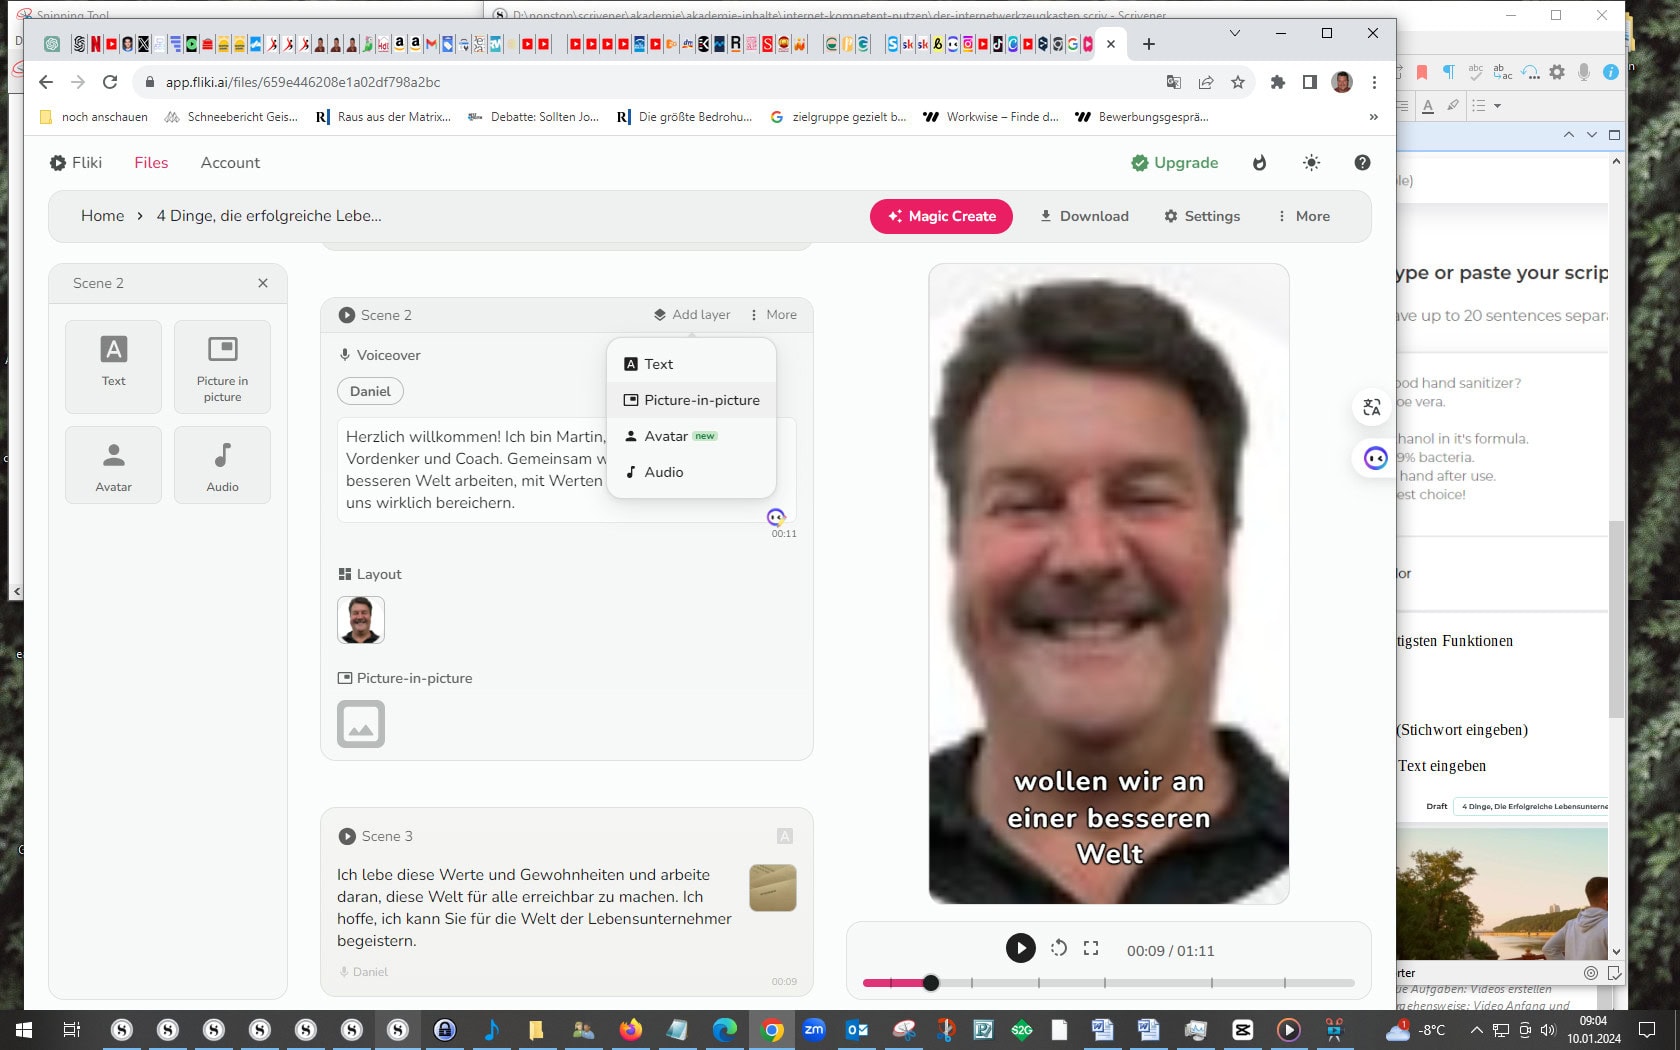Select the Text tile in the Scene 2 panel
Viewport: 1680px width, 1050px height.
click(x=113, y=366)
